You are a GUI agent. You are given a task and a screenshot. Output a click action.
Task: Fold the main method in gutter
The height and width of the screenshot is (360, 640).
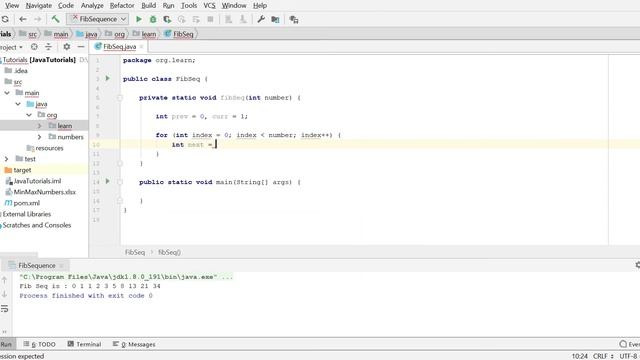pos(120,182)
